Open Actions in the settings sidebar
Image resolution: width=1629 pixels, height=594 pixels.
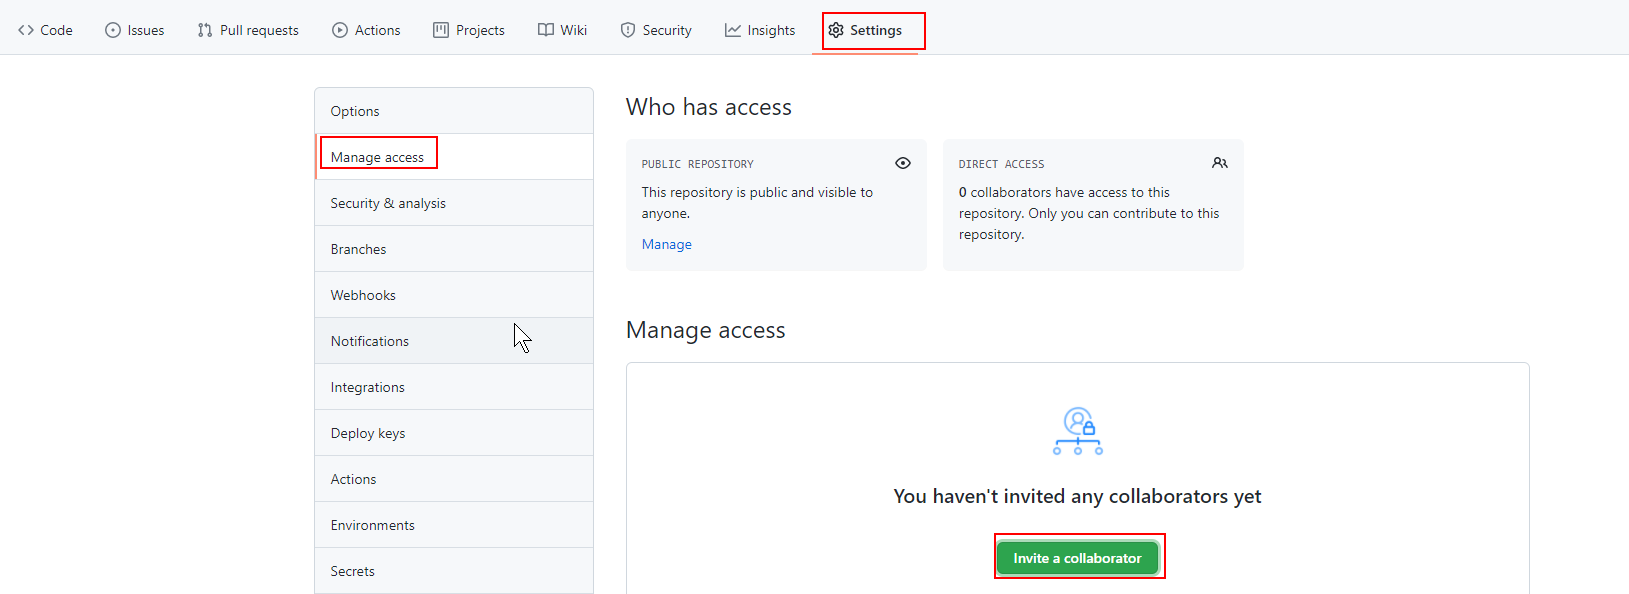(454, 479)
